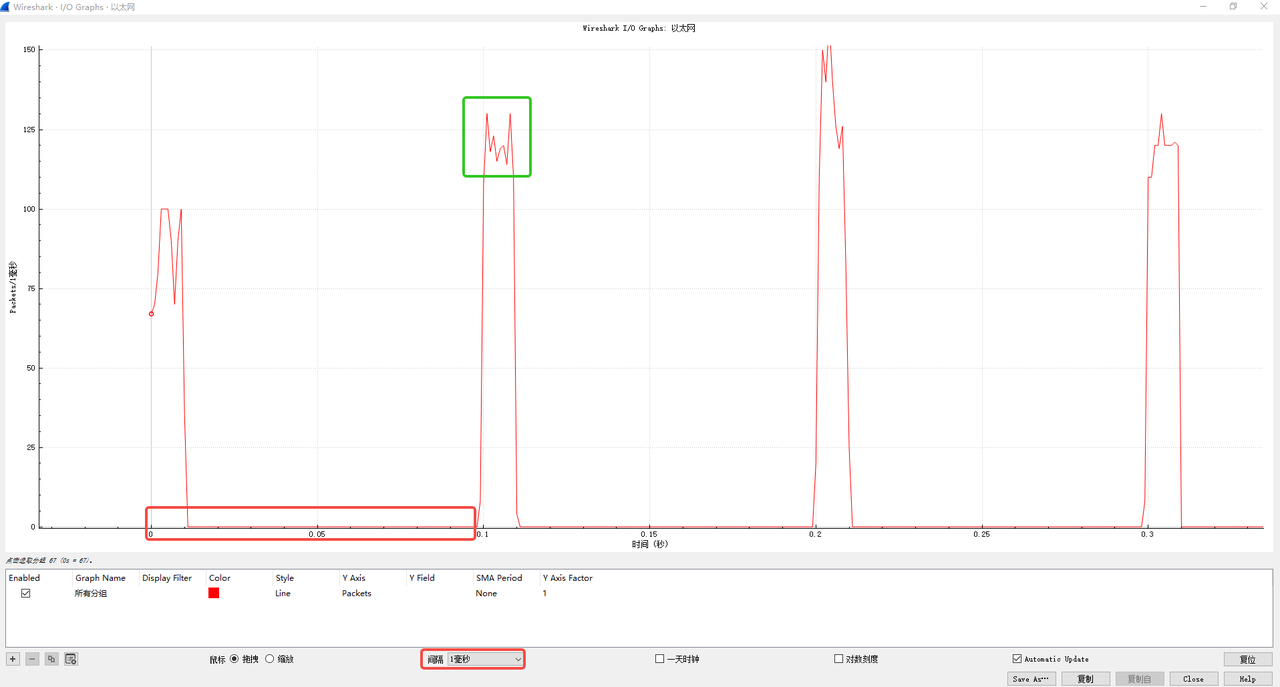Duplicate the selected graph with copy icon
1280x687 pixels.
[52, 659]
